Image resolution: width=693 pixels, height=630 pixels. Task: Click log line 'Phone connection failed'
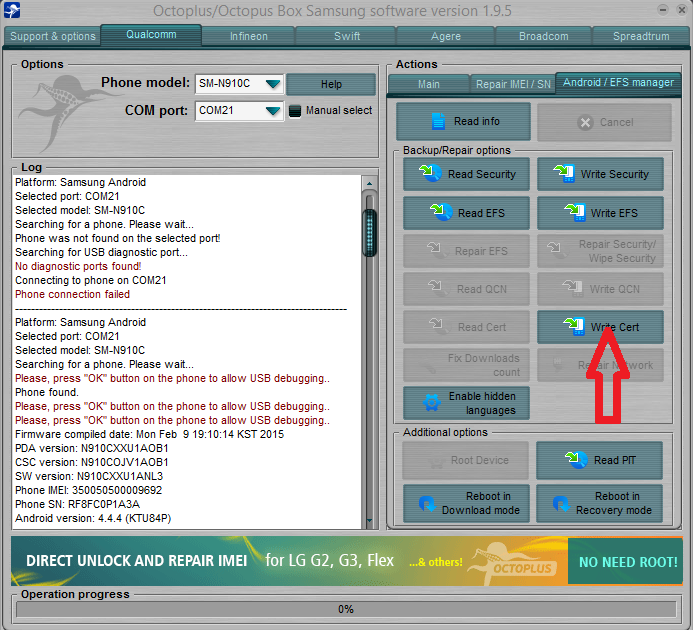click(72, 294)
